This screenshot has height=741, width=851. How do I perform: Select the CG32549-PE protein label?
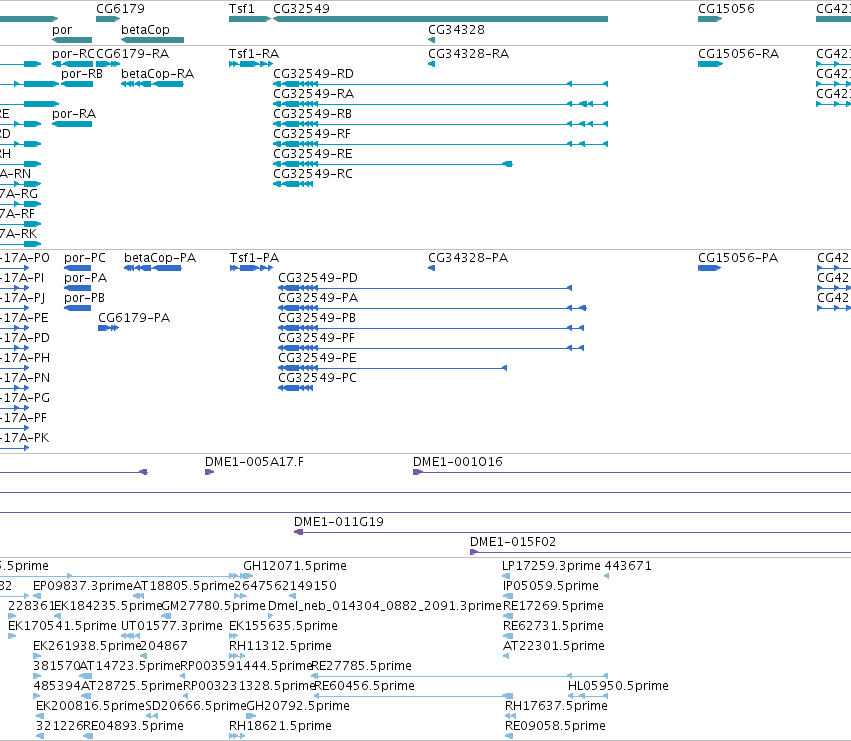pos(317,358)
